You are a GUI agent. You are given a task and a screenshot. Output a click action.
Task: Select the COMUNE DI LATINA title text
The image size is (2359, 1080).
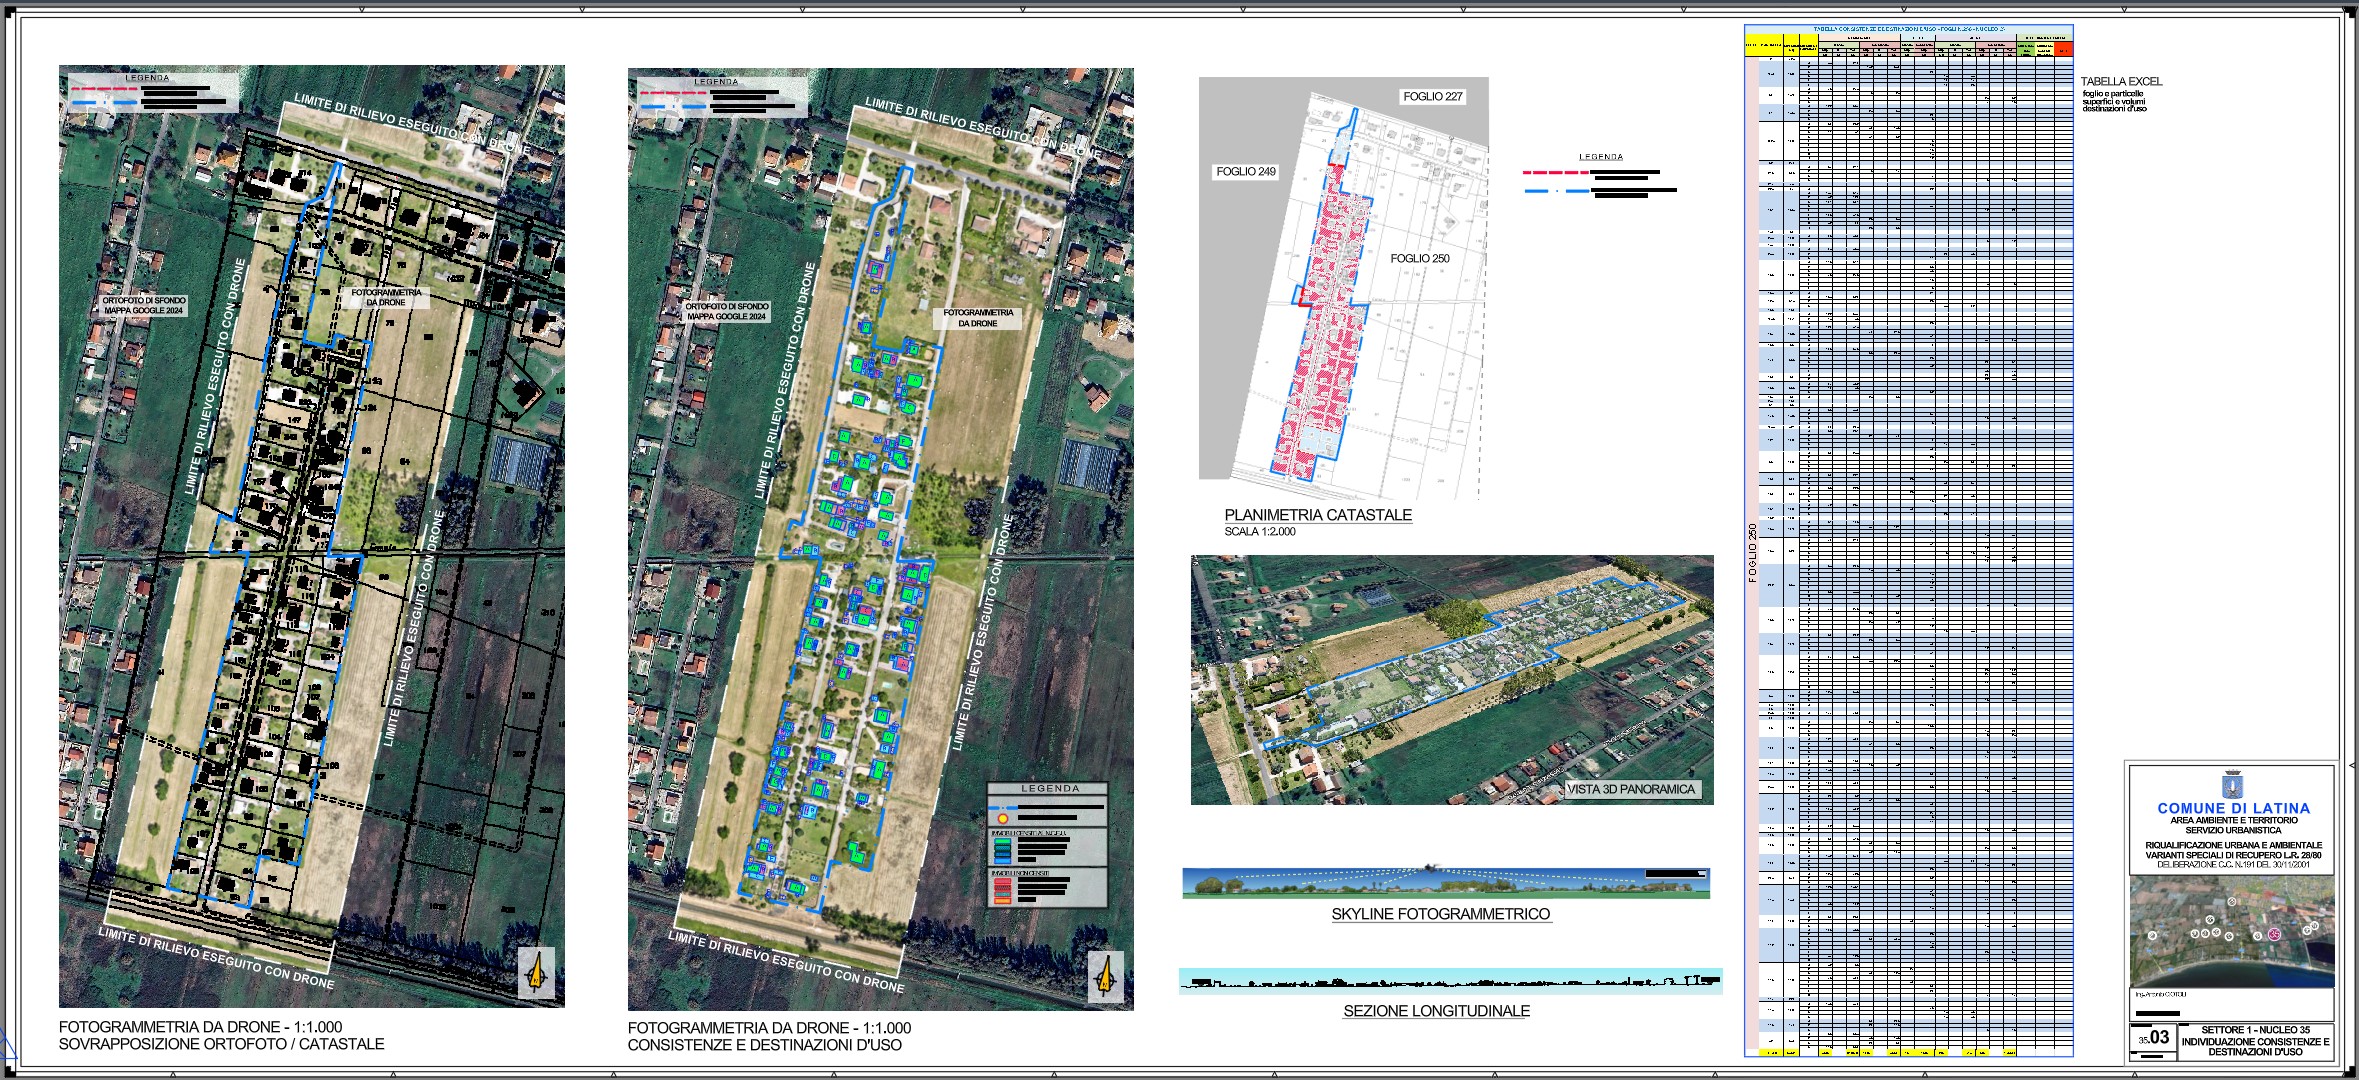tap(2234, 808)
